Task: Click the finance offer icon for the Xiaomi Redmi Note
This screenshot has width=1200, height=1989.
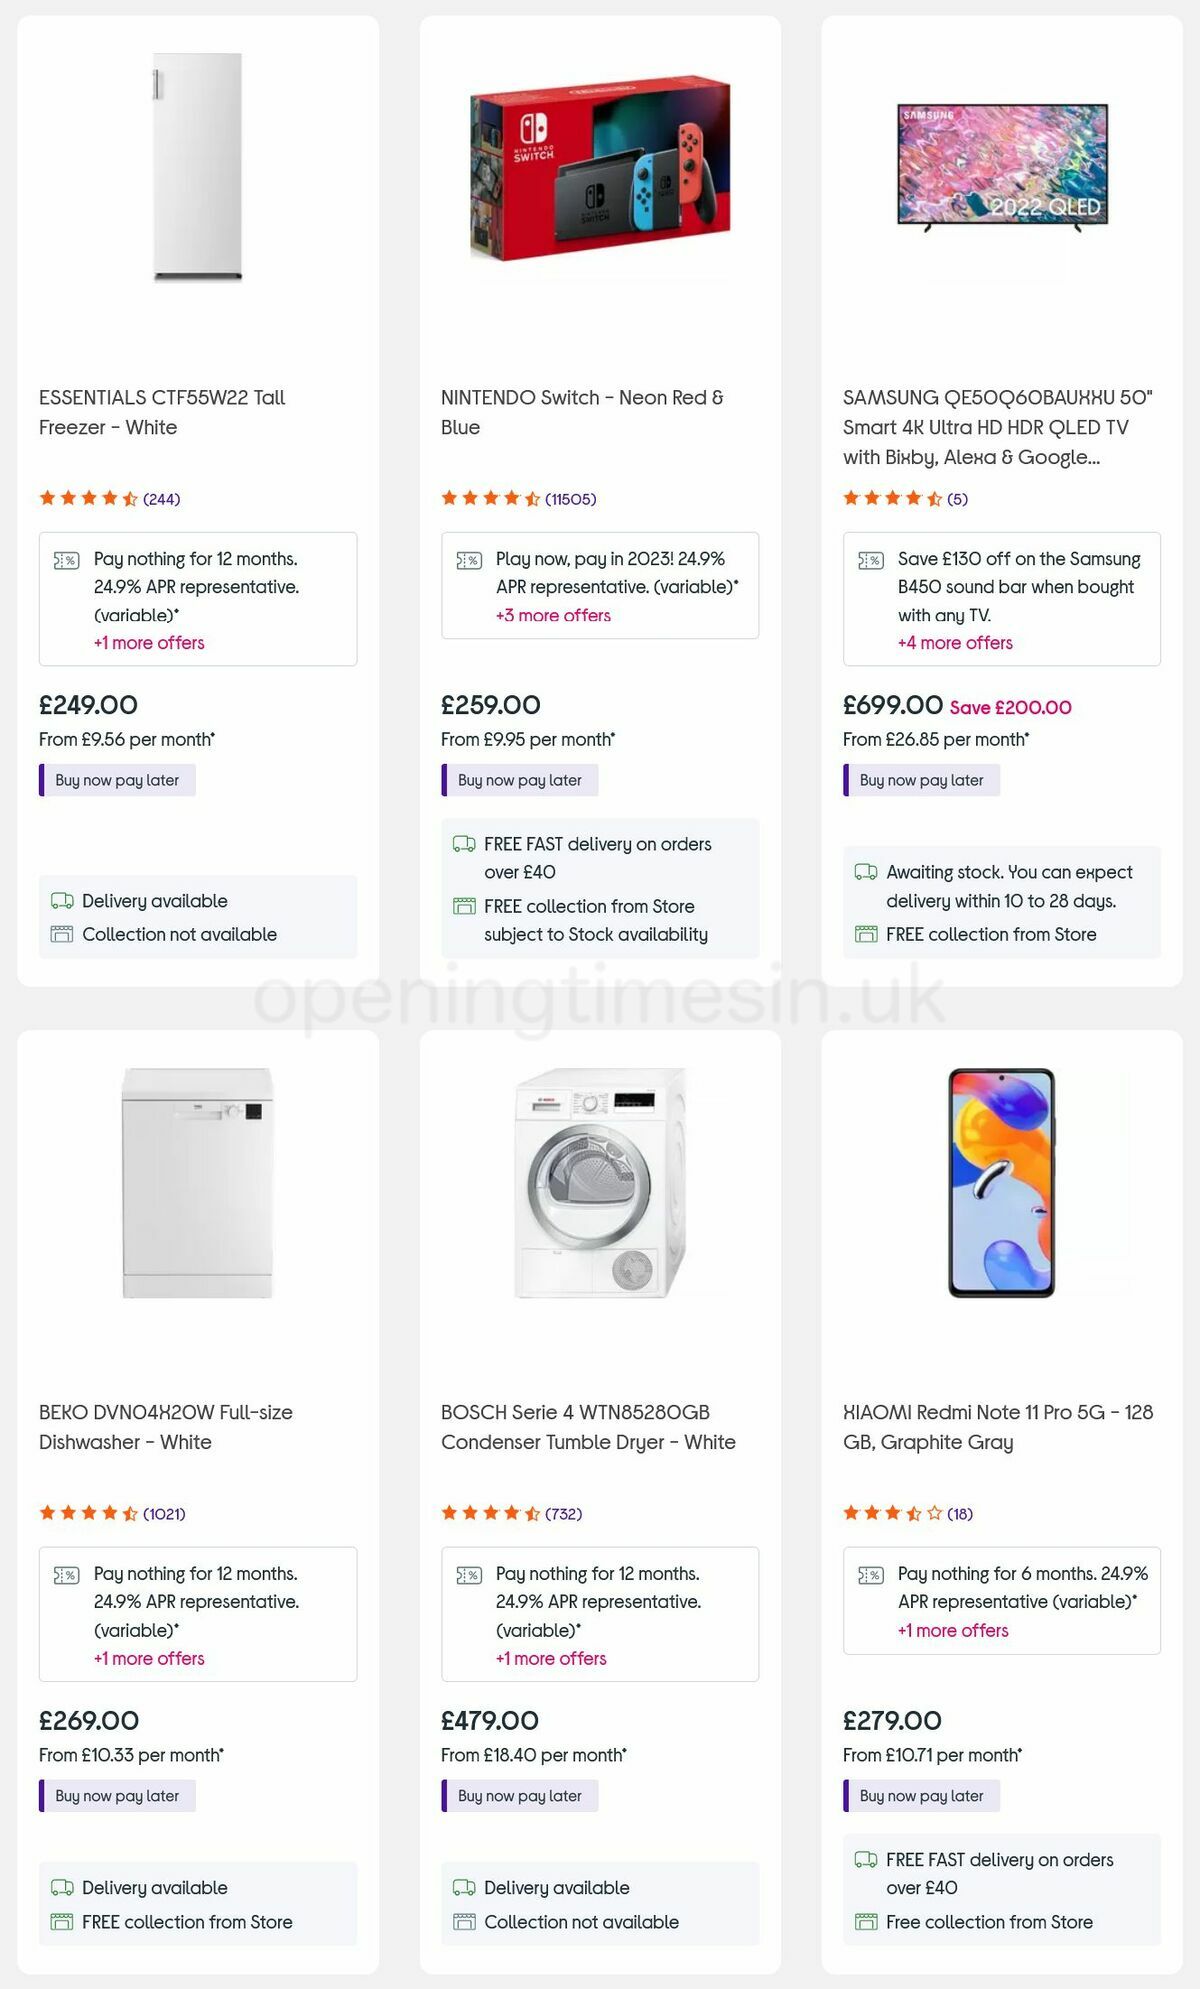Action: point(870,1573)
